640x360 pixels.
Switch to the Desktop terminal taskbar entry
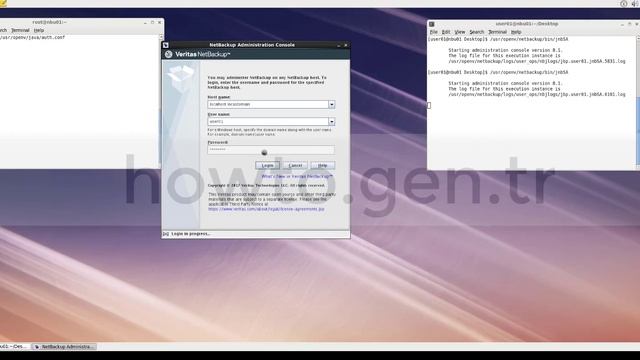(15, 347)
